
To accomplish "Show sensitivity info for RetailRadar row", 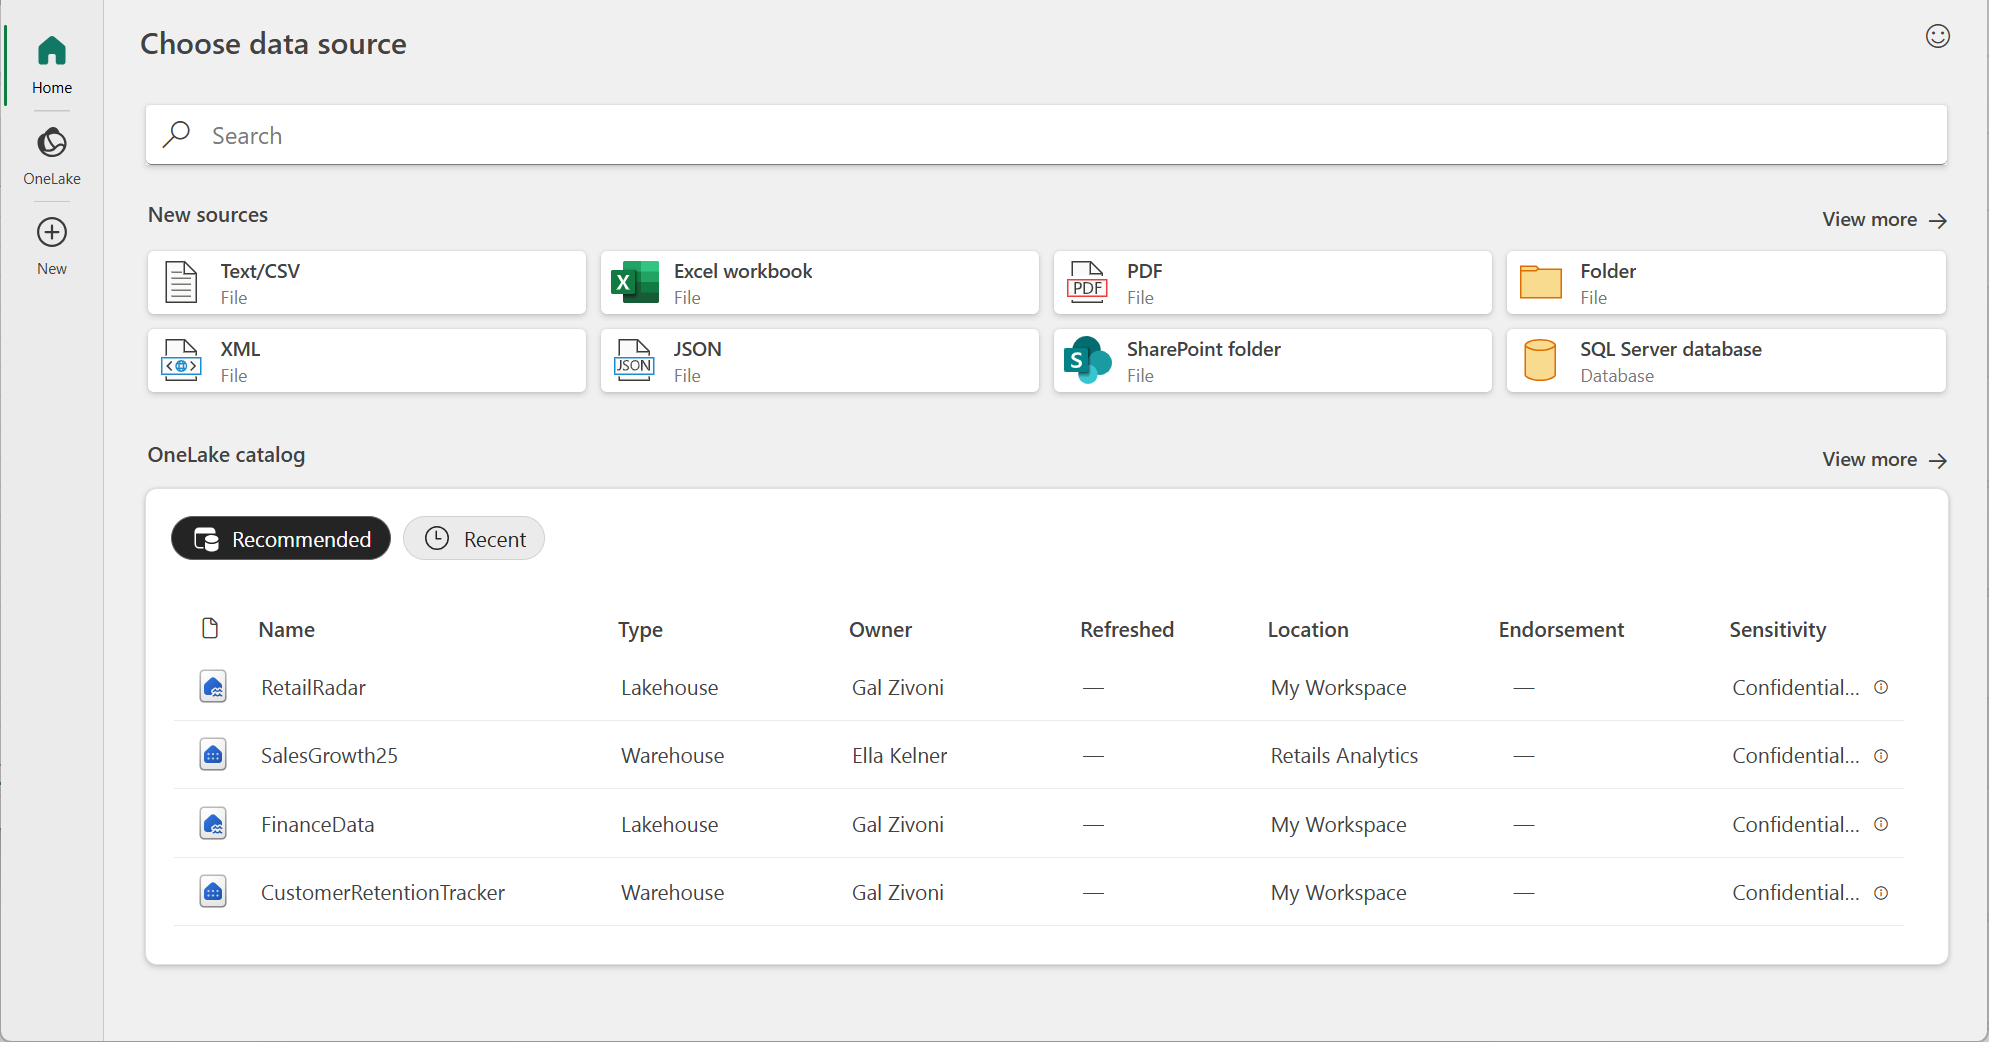I will 1881,687.
